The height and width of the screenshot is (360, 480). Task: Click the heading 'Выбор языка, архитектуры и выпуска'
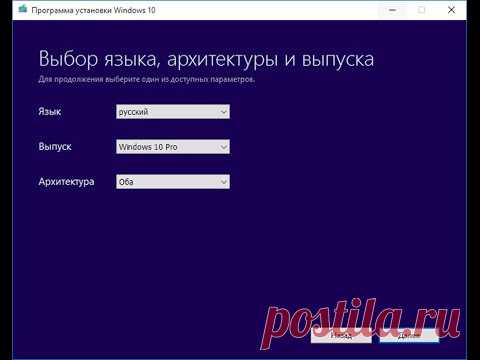[206, 60]
